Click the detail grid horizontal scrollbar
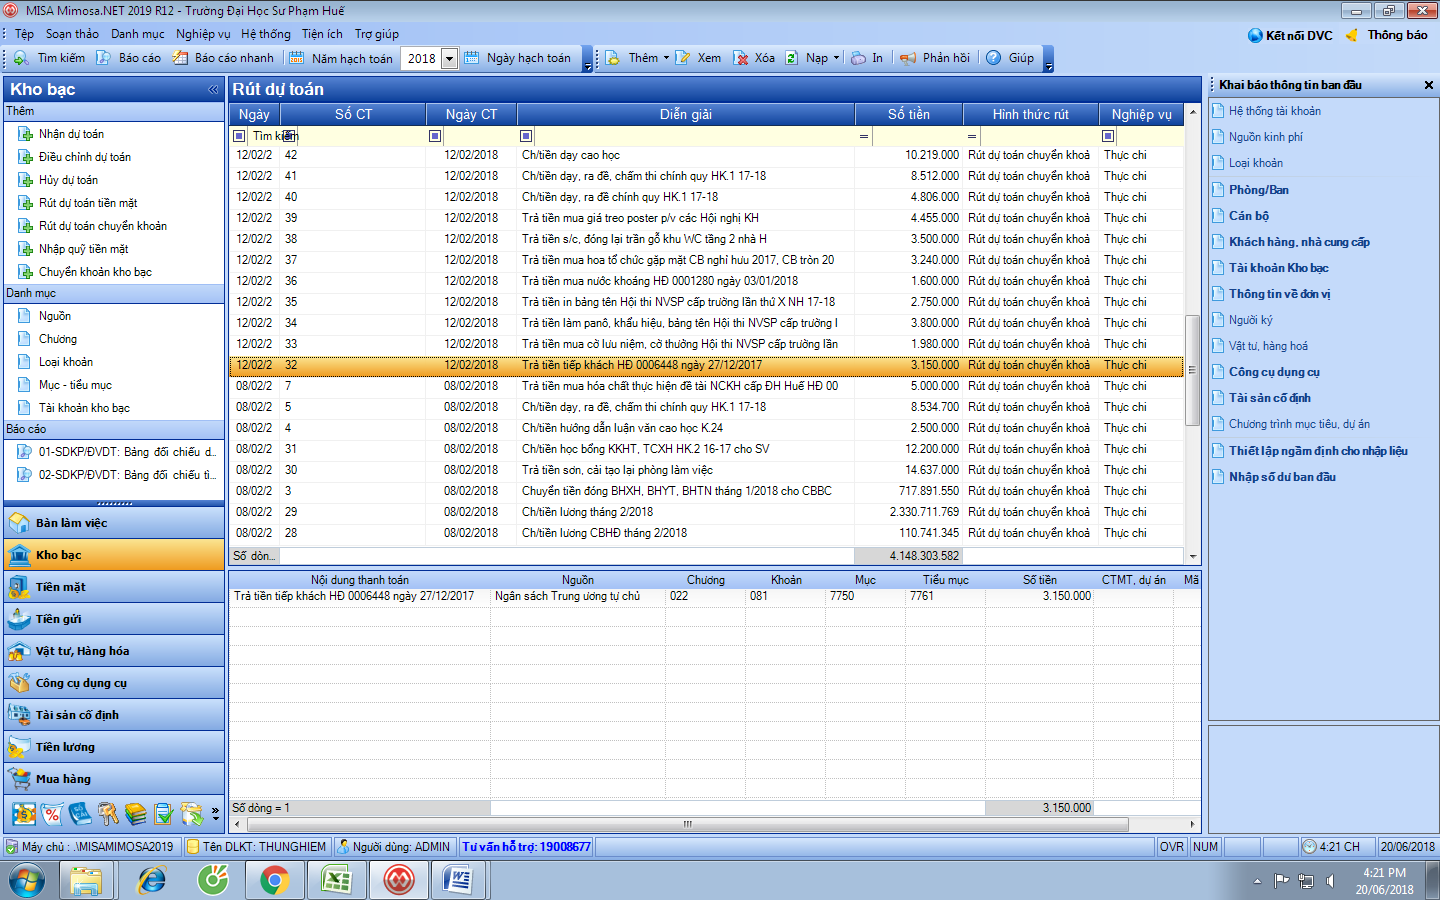The width and height of the screenshot is (1440, 900). click(x=687, y=824)
